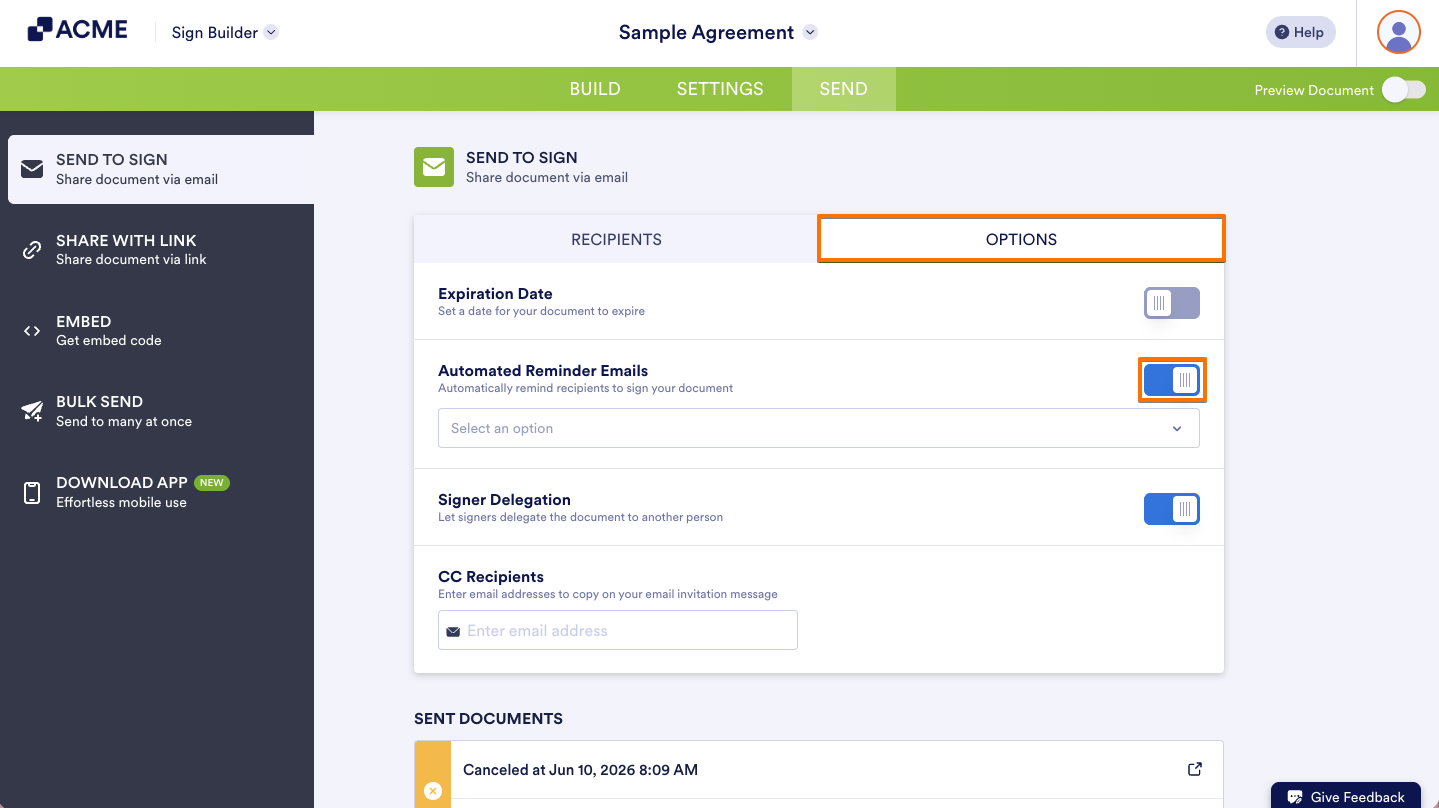Image resolution: width=1439 pixels, height=808 pixels.
Task: Click the mobile phone icon in sidebar
Action: tap(32, 492)
